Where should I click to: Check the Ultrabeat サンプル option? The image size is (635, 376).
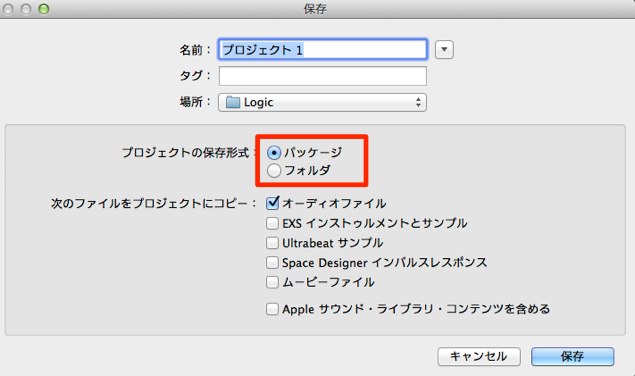272,243
